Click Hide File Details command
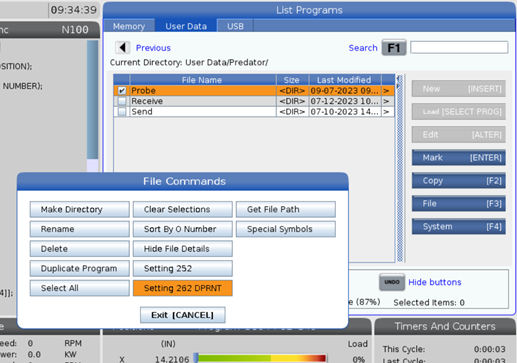Image resolution: width=517 pixels, height=363 pixels. [183, 249]
